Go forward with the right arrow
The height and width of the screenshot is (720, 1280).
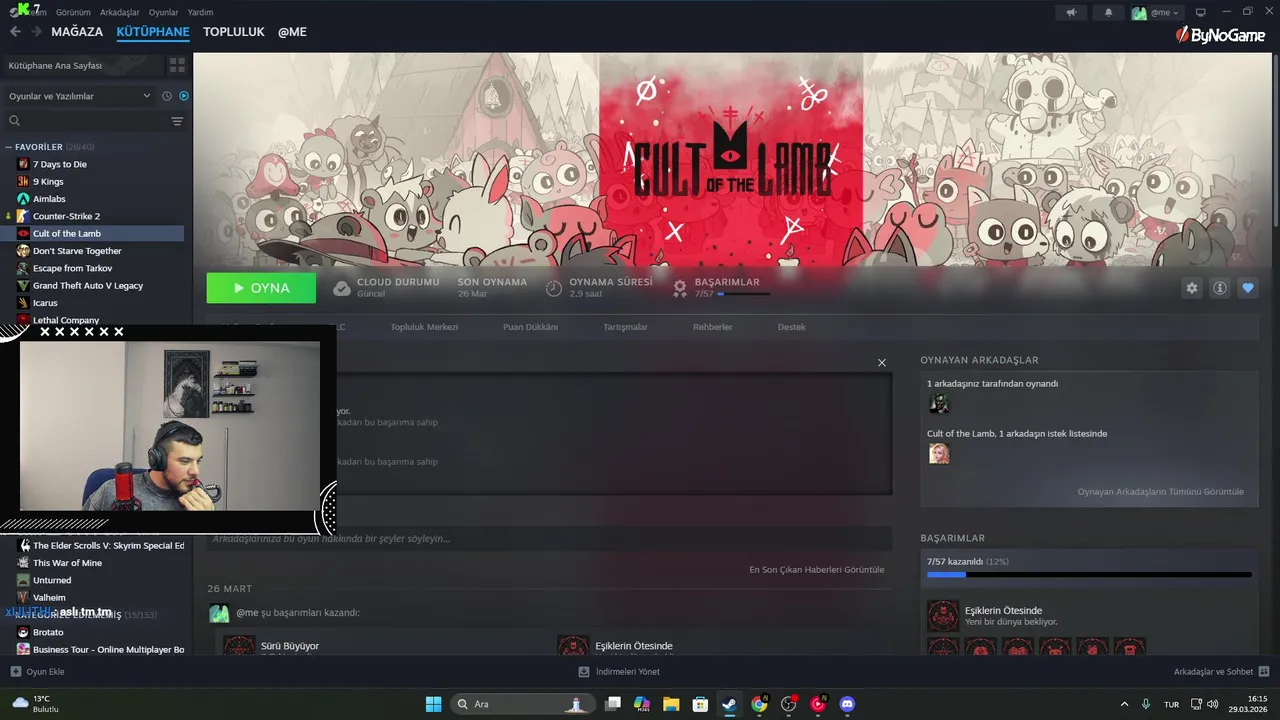point(36,32)
